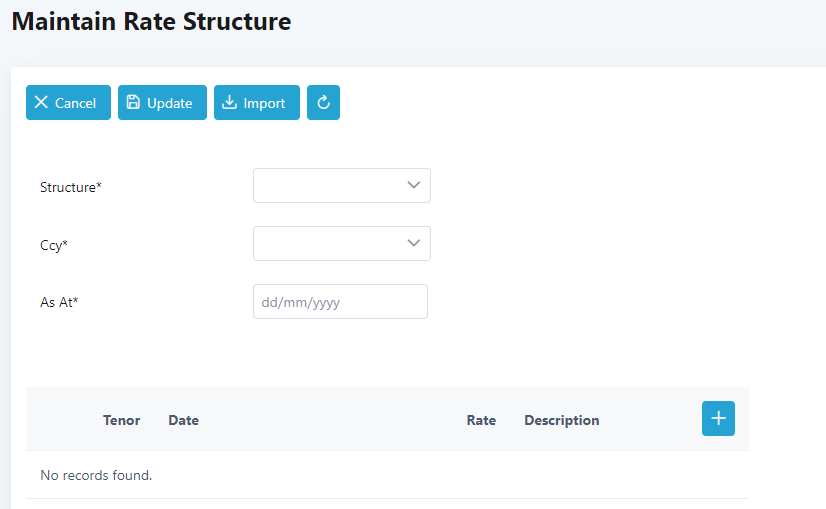Open the Ccy currency combo box
This screenshot has width=826, height=509.
coord(330,243)
